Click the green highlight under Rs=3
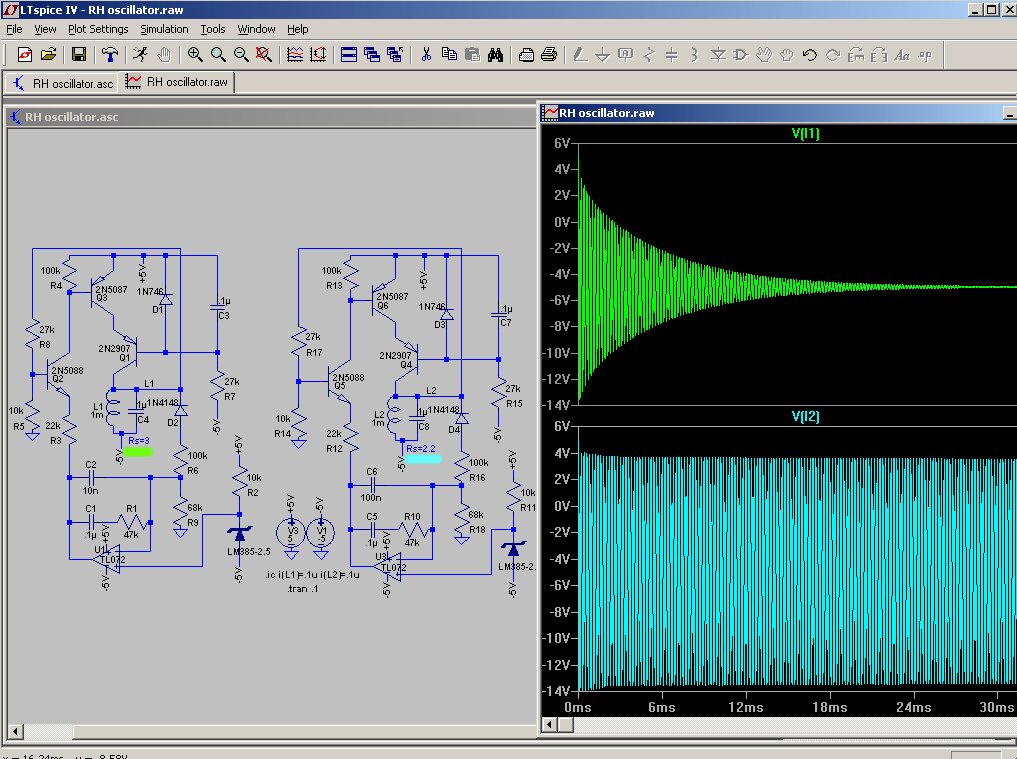 137,452
